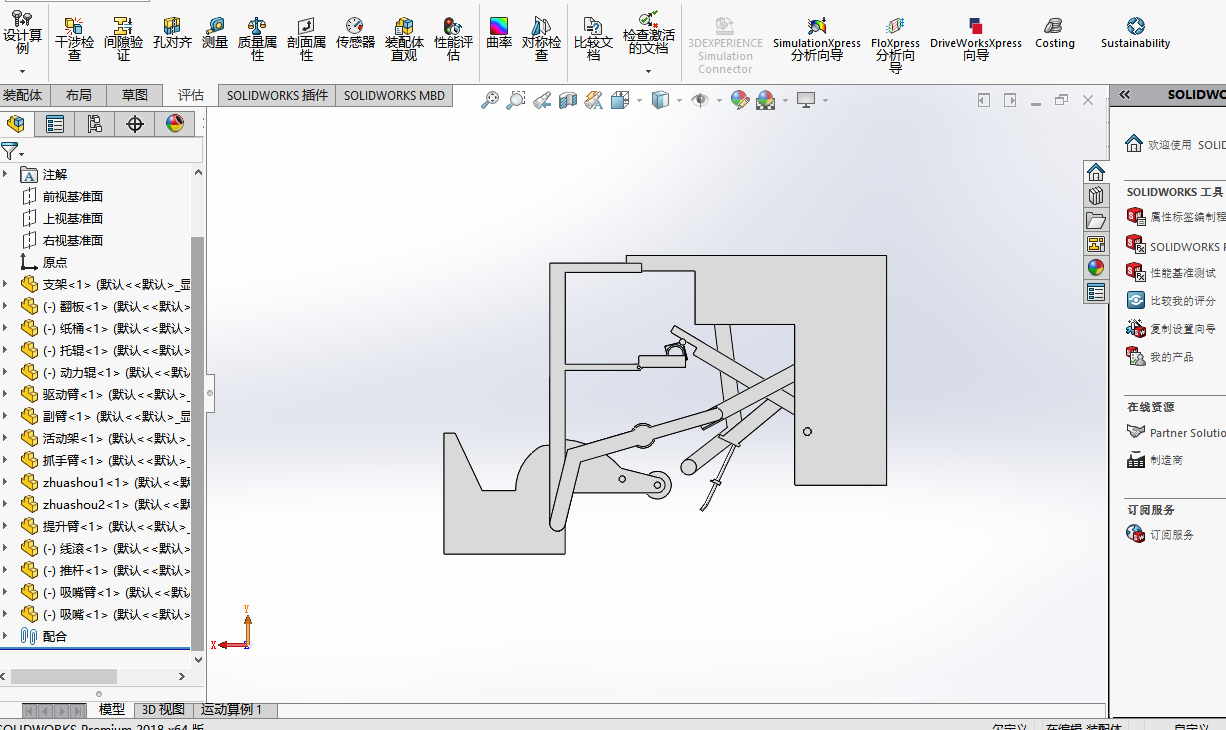1226x730 pixels.
Task: Launch FloXpress 分析向导
Action: point(895,44)
